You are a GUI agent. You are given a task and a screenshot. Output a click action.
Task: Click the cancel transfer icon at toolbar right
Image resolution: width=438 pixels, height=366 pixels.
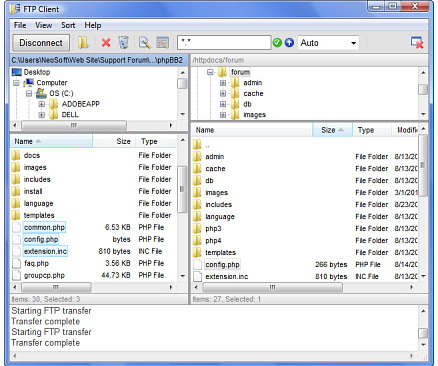click(417, 43)
